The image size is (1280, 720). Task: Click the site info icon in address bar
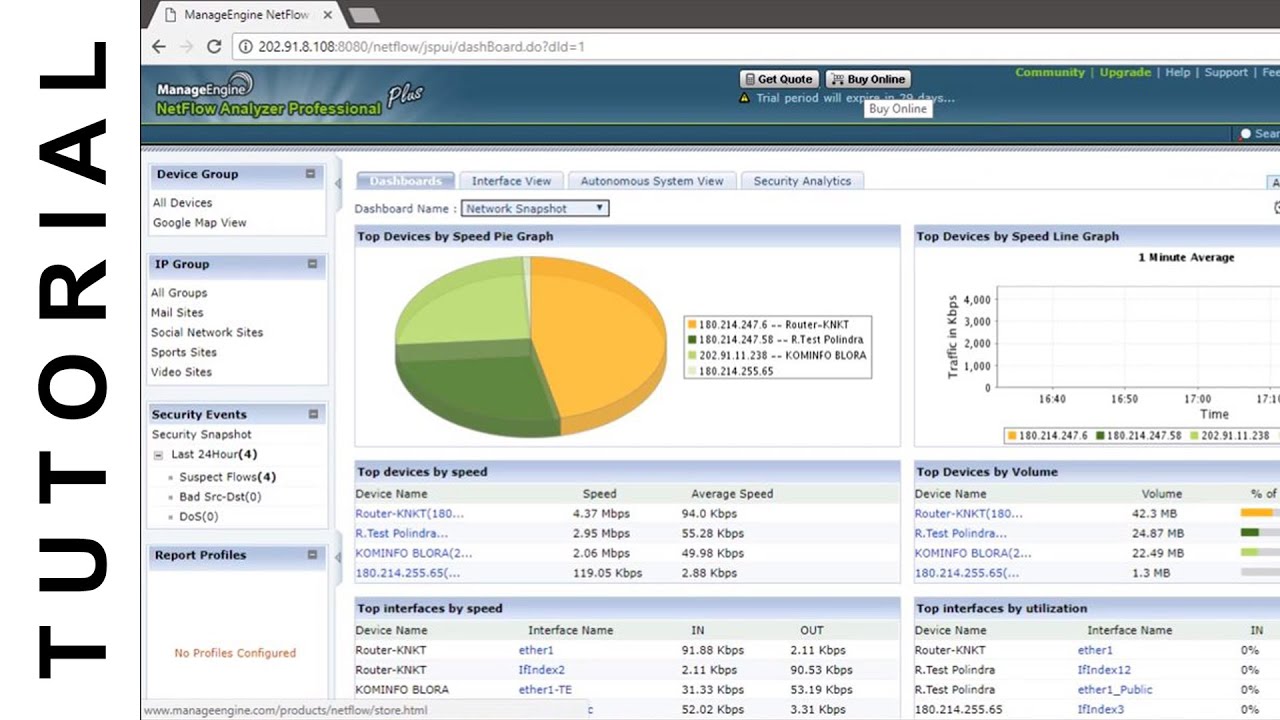pyautogui.click(x=245, y=46)
